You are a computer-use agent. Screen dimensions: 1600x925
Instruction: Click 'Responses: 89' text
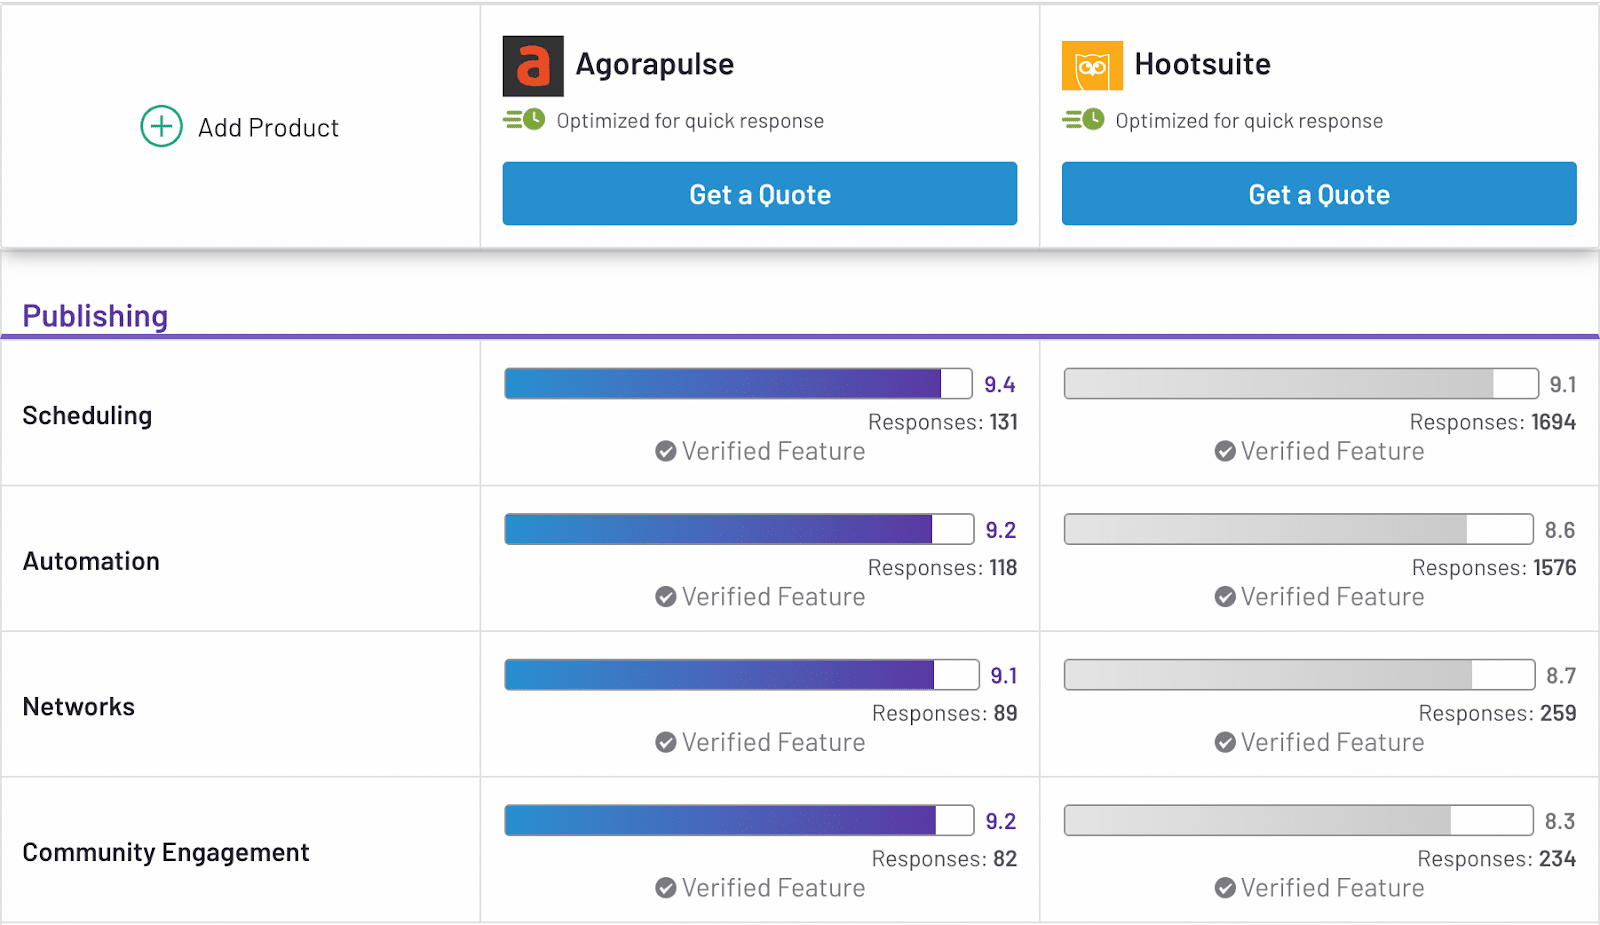pos(945,713)
